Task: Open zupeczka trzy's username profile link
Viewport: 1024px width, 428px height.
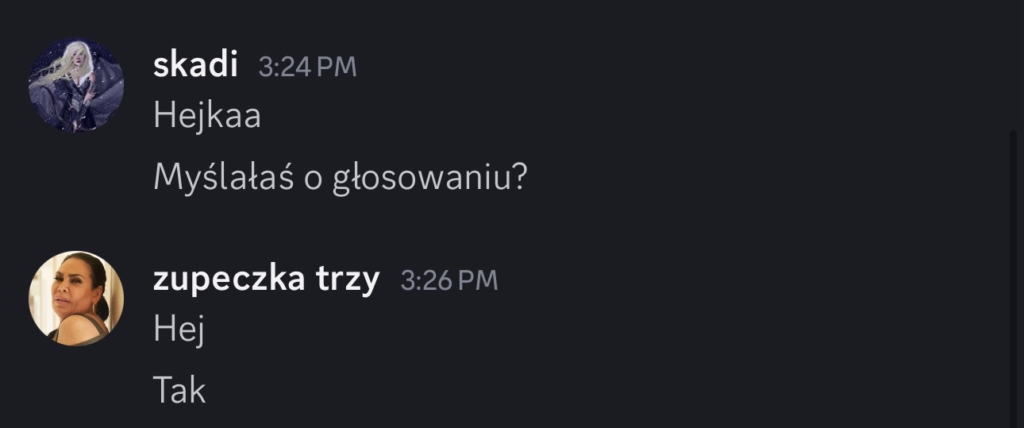Action: click(266, 280)
